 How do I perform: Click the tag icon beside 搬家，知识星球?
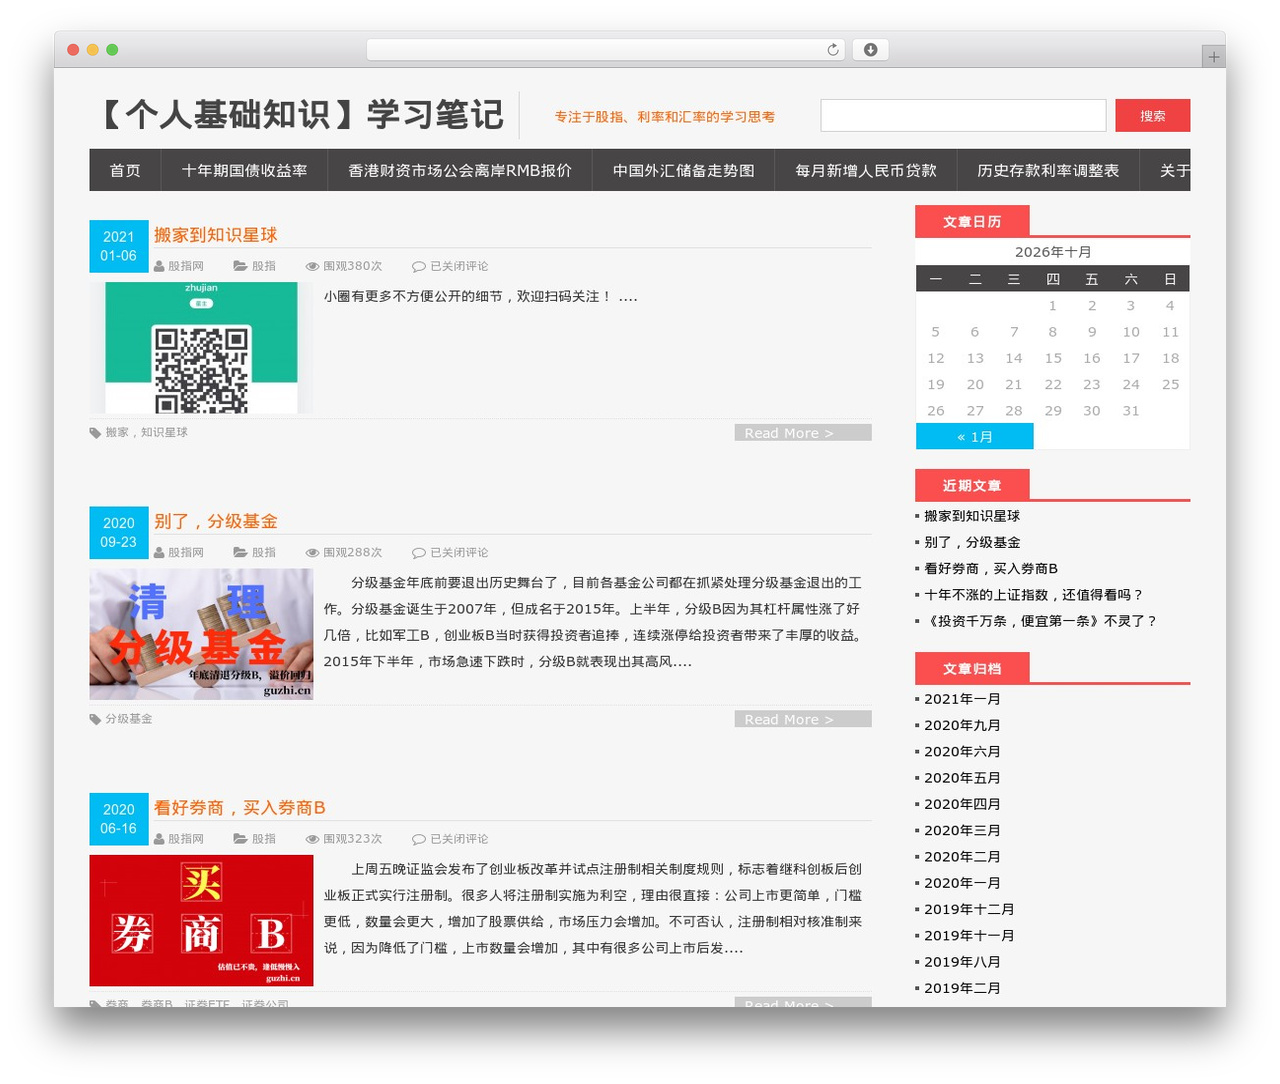coord(95,433)
